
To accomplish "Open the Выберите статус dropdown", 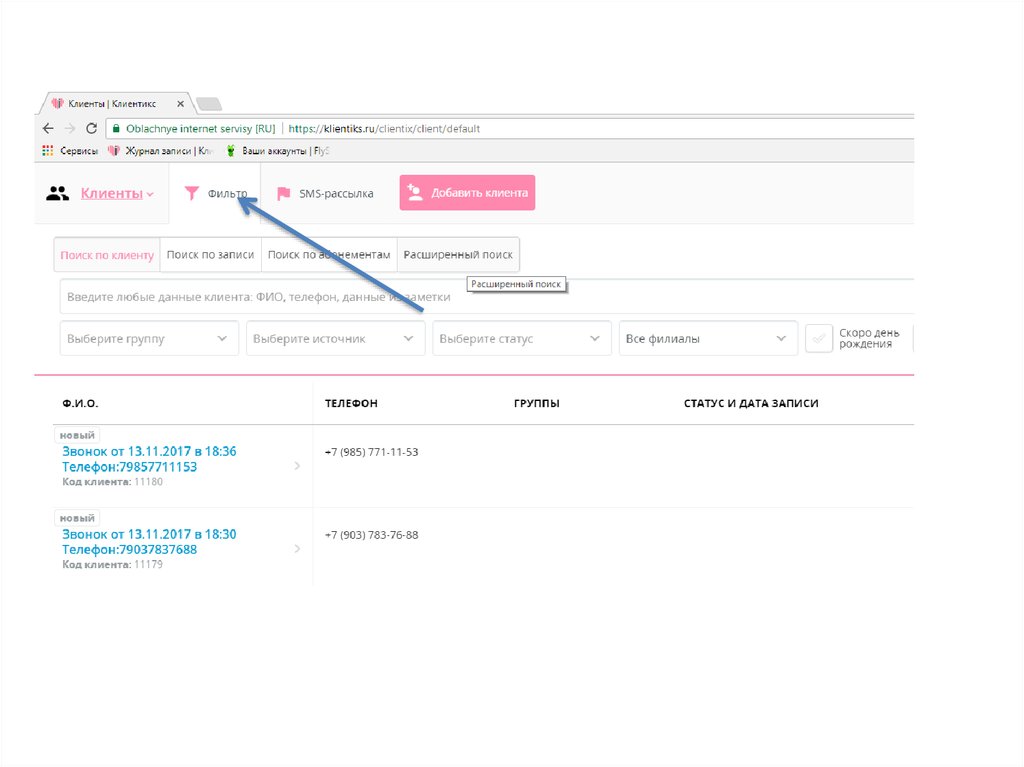I will [521, 339].
